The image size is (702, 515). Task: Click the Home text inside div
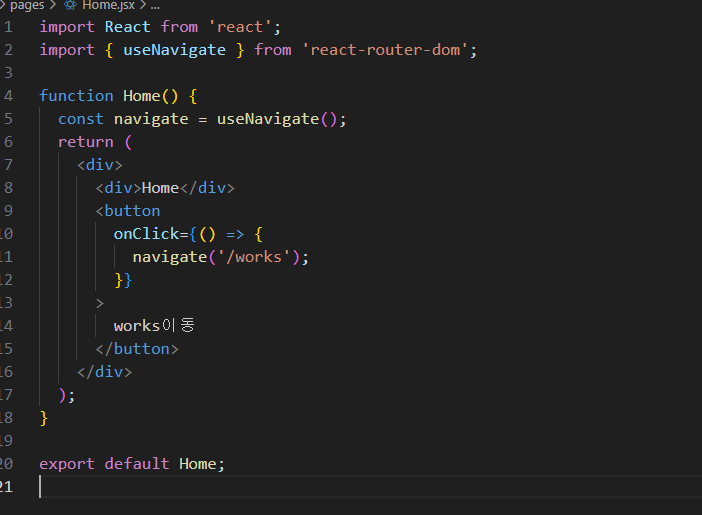point(160,188)
